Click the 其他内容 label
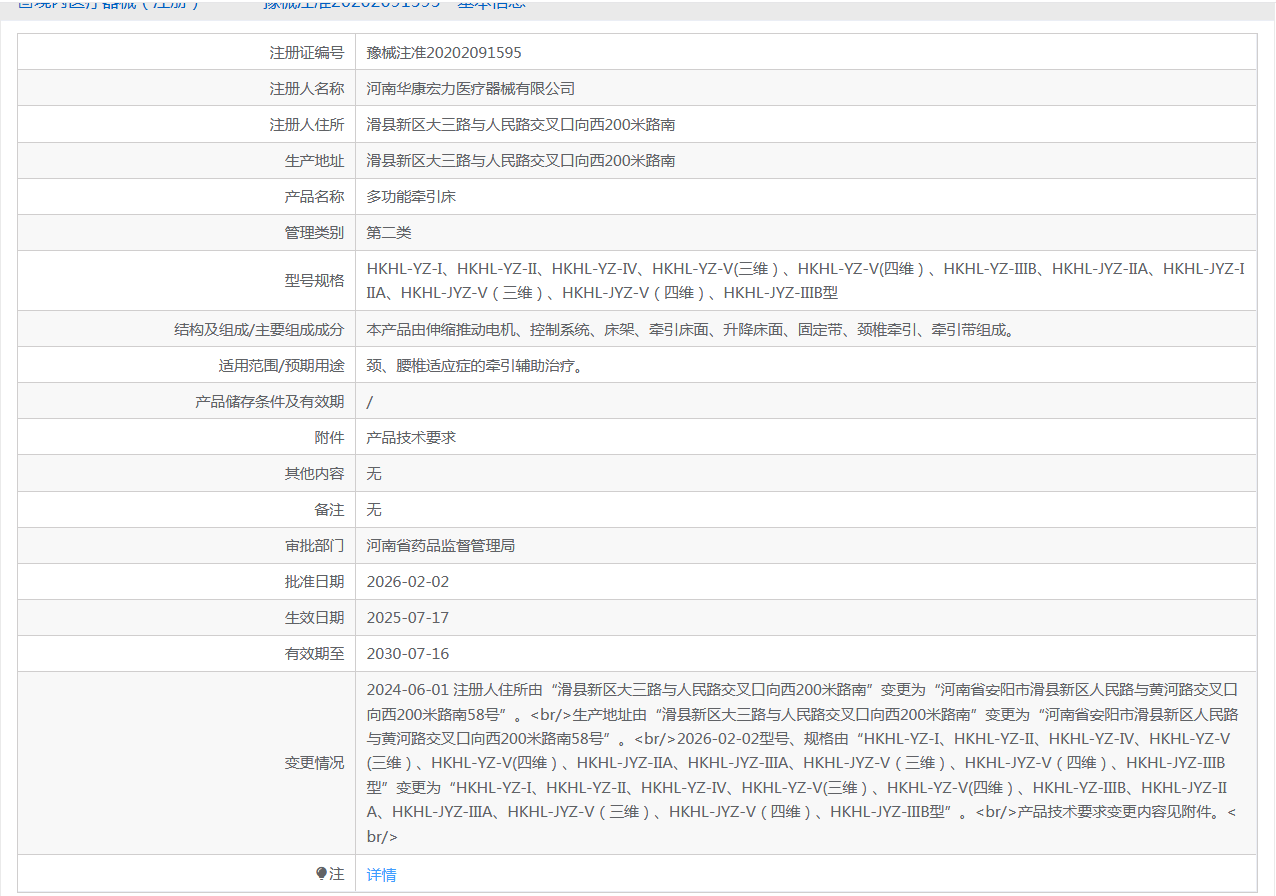 [x=314, y=473]
